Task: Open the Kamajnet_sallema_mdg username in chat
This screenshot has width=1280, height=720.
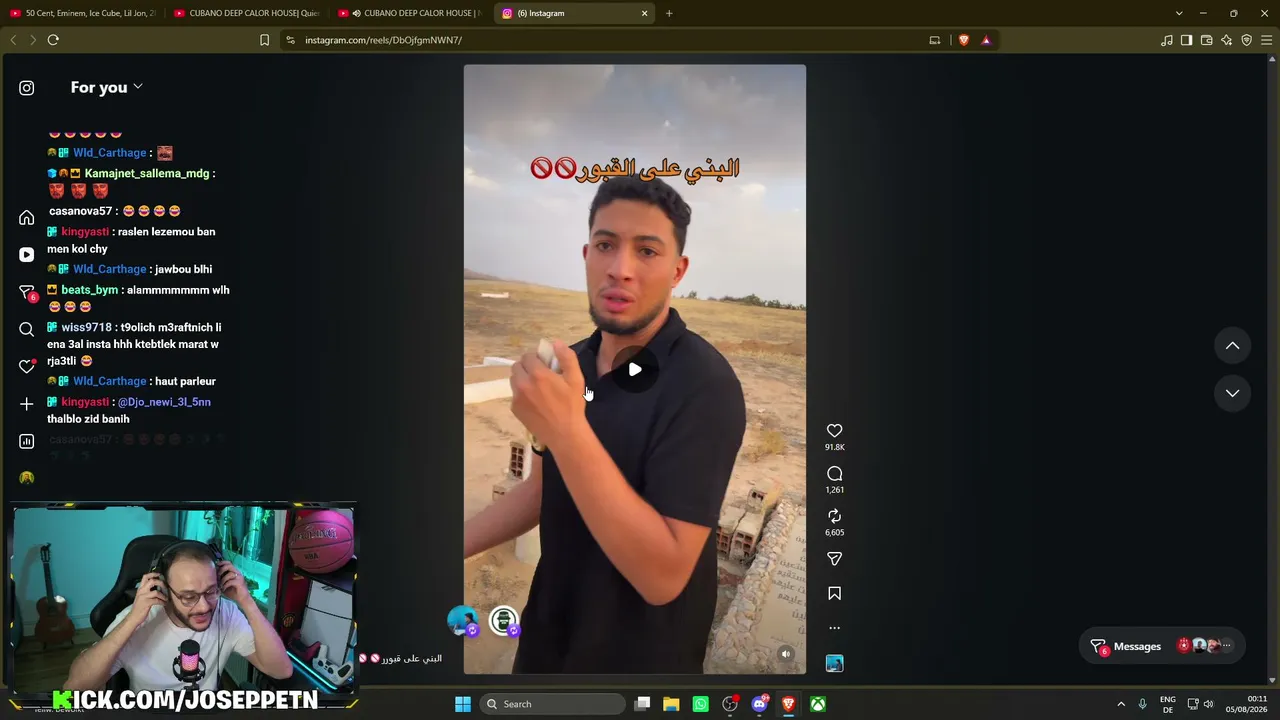Action: (147, 173)
